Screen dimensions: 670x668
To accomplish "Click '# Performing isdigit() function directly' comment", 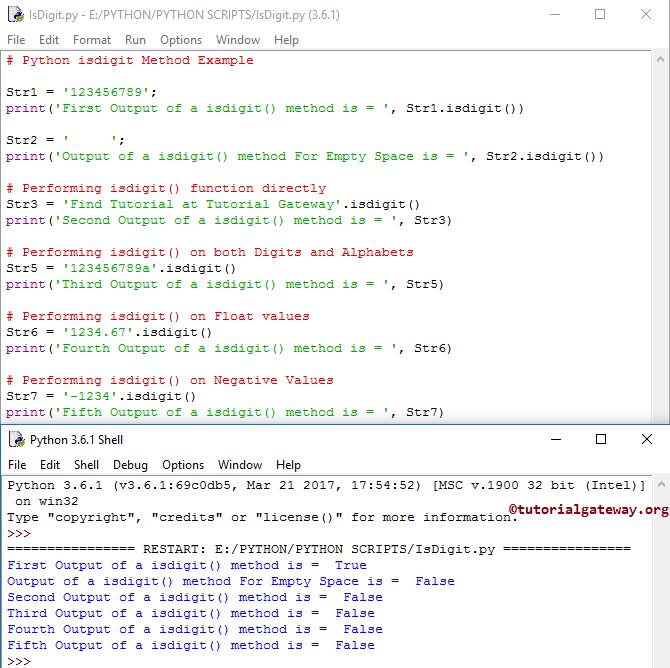I will coord(166,188).
